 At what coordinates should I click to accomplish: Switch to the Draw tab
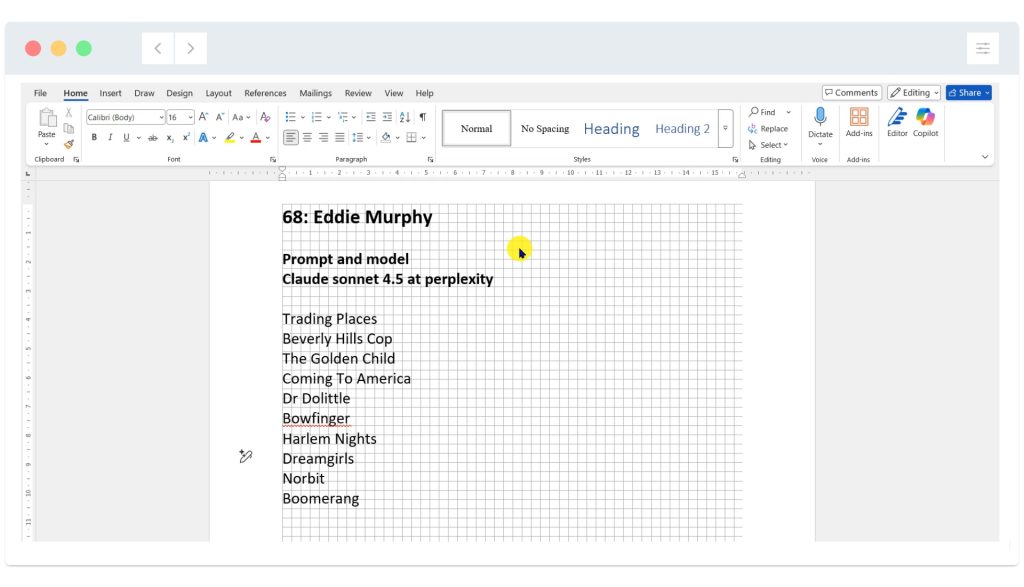(144, 93)
